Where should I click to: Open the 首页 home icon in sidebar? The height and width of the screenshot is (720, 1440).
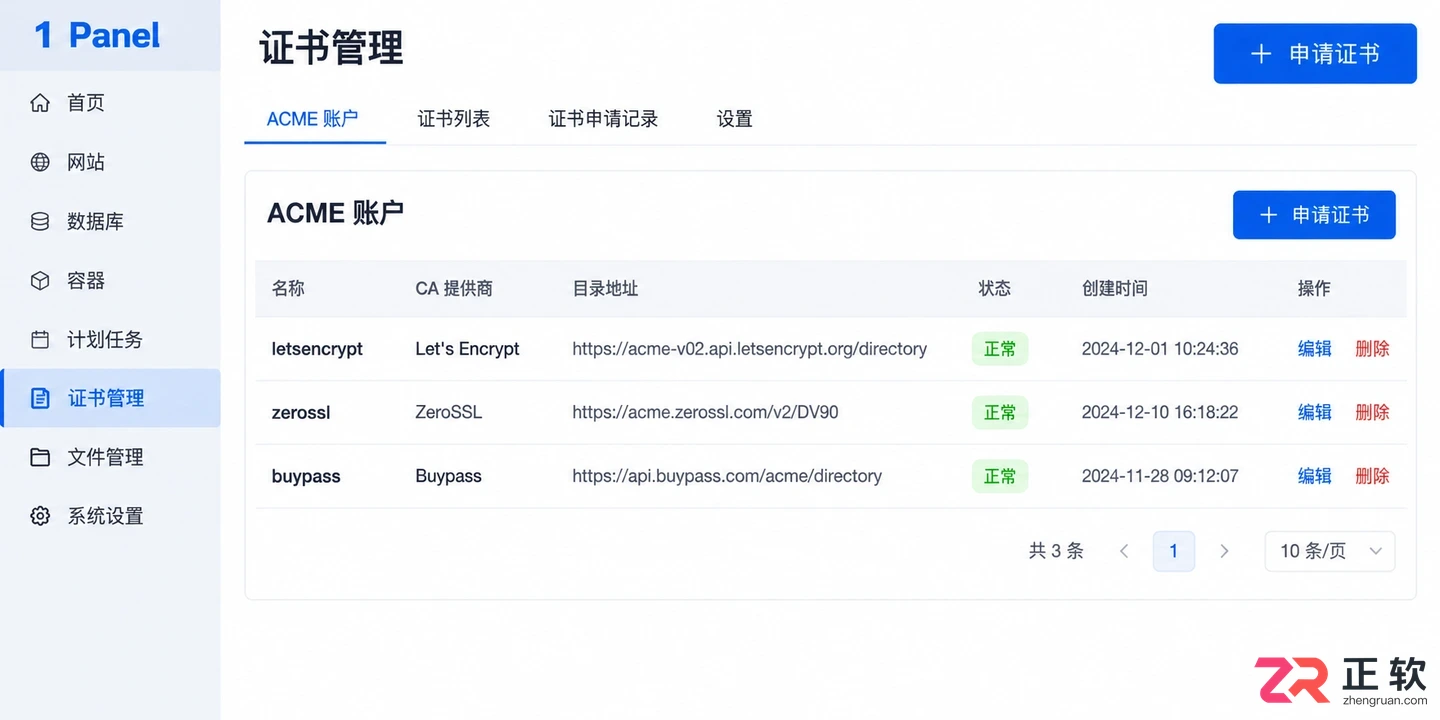point(40,103)
